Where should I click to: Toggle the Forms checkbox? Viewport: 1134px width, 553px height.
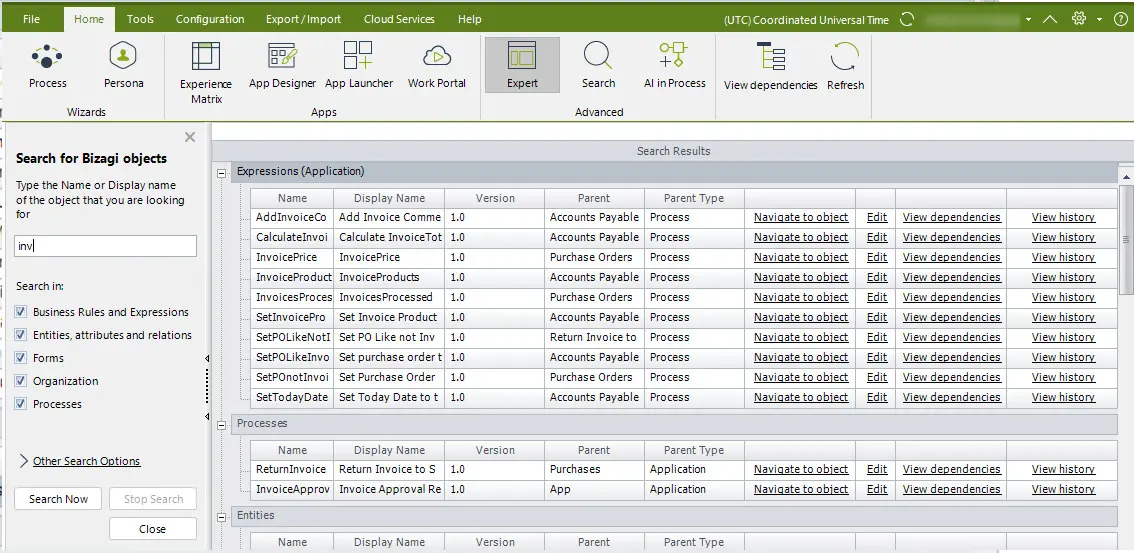tap(21, 358)
